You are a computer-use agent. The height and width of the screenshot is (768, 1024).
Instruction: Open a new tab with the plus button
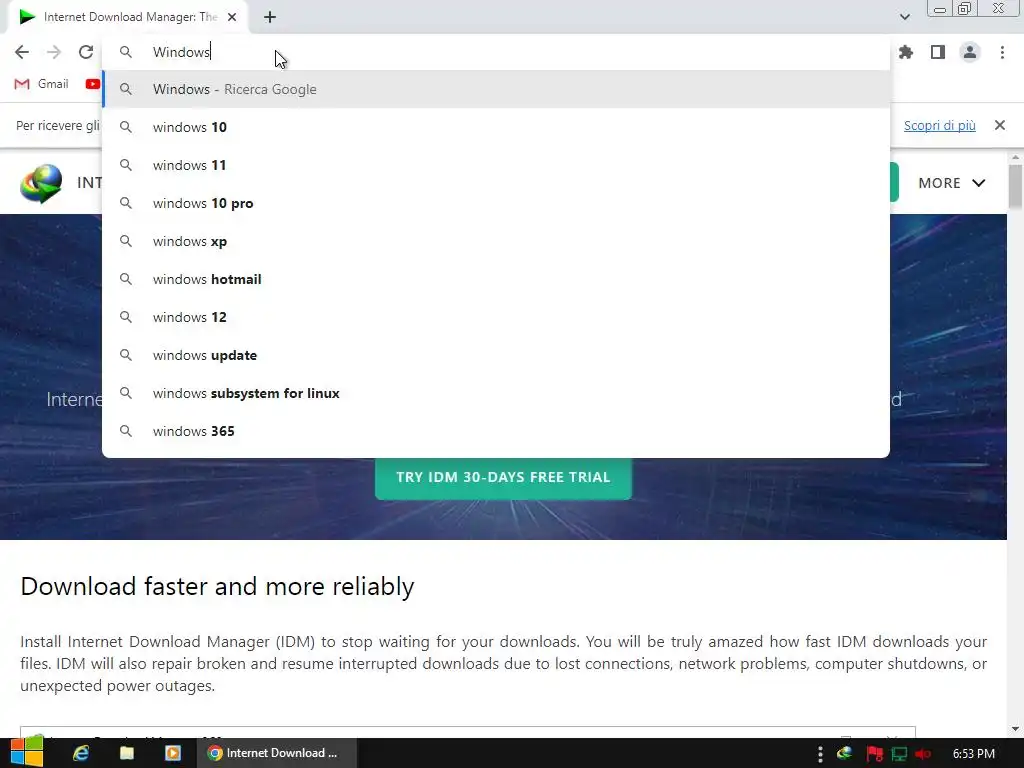pos(270,18)
